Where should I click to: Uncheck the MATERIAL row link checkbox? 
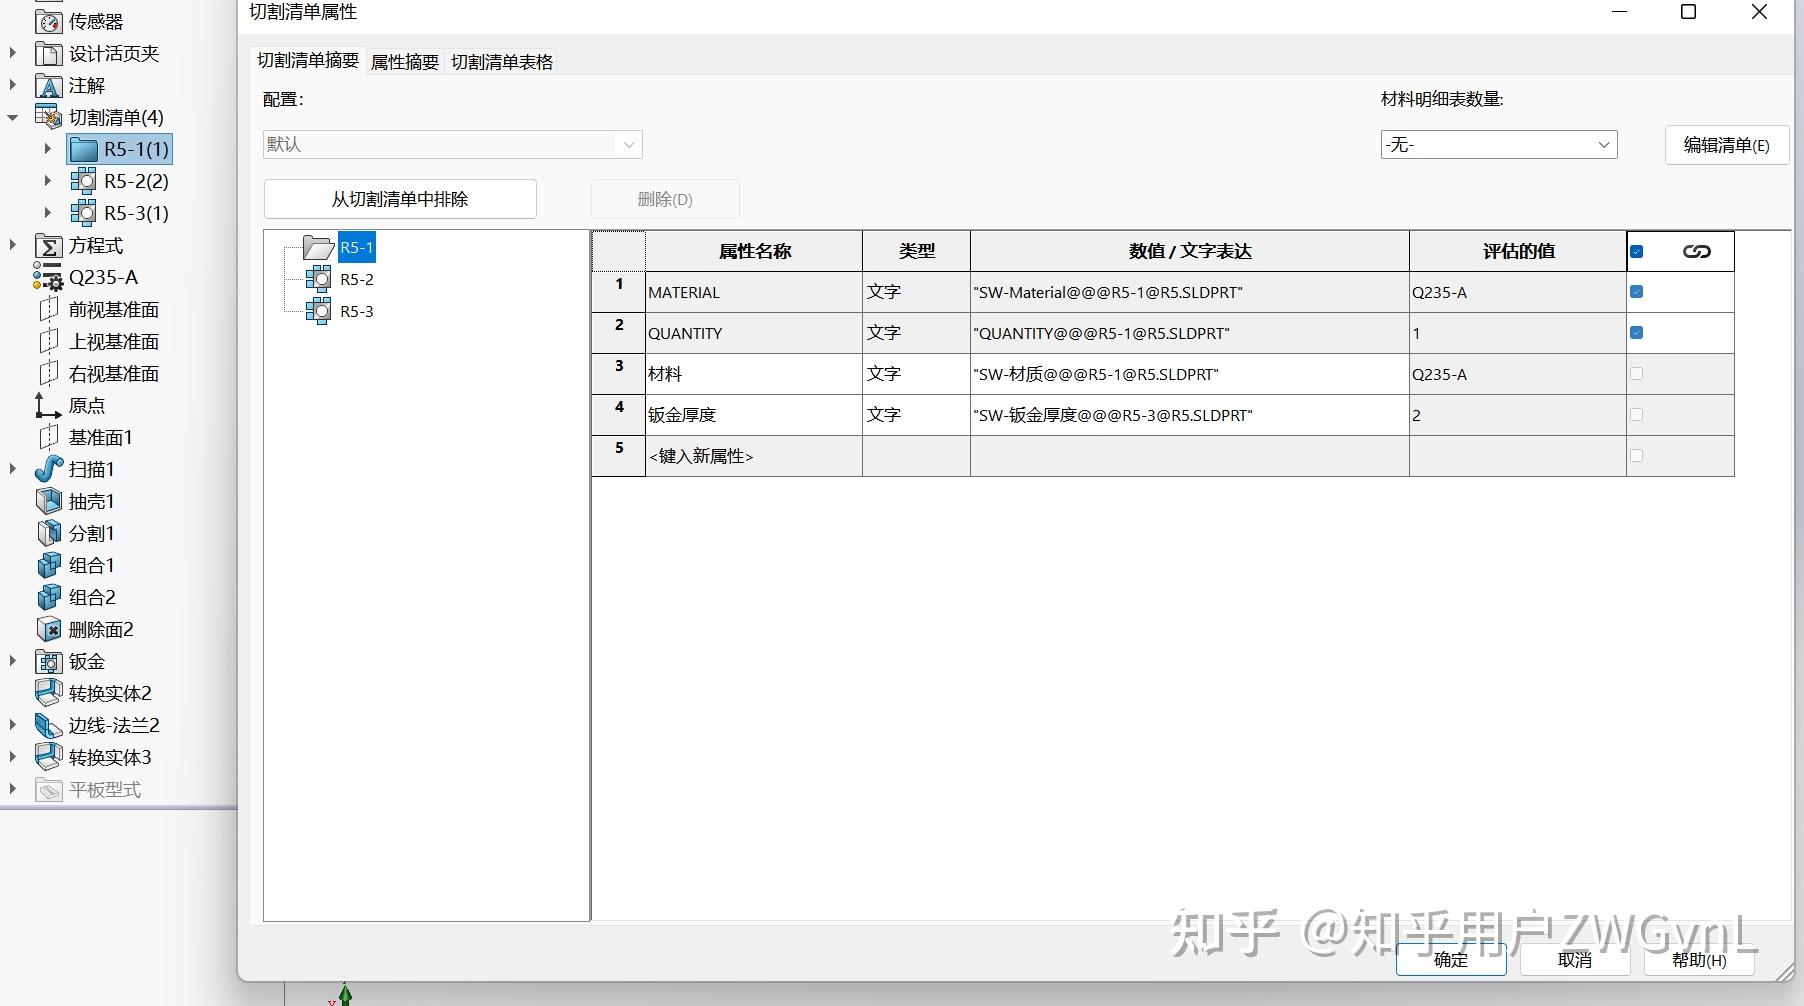[1636, 292]
